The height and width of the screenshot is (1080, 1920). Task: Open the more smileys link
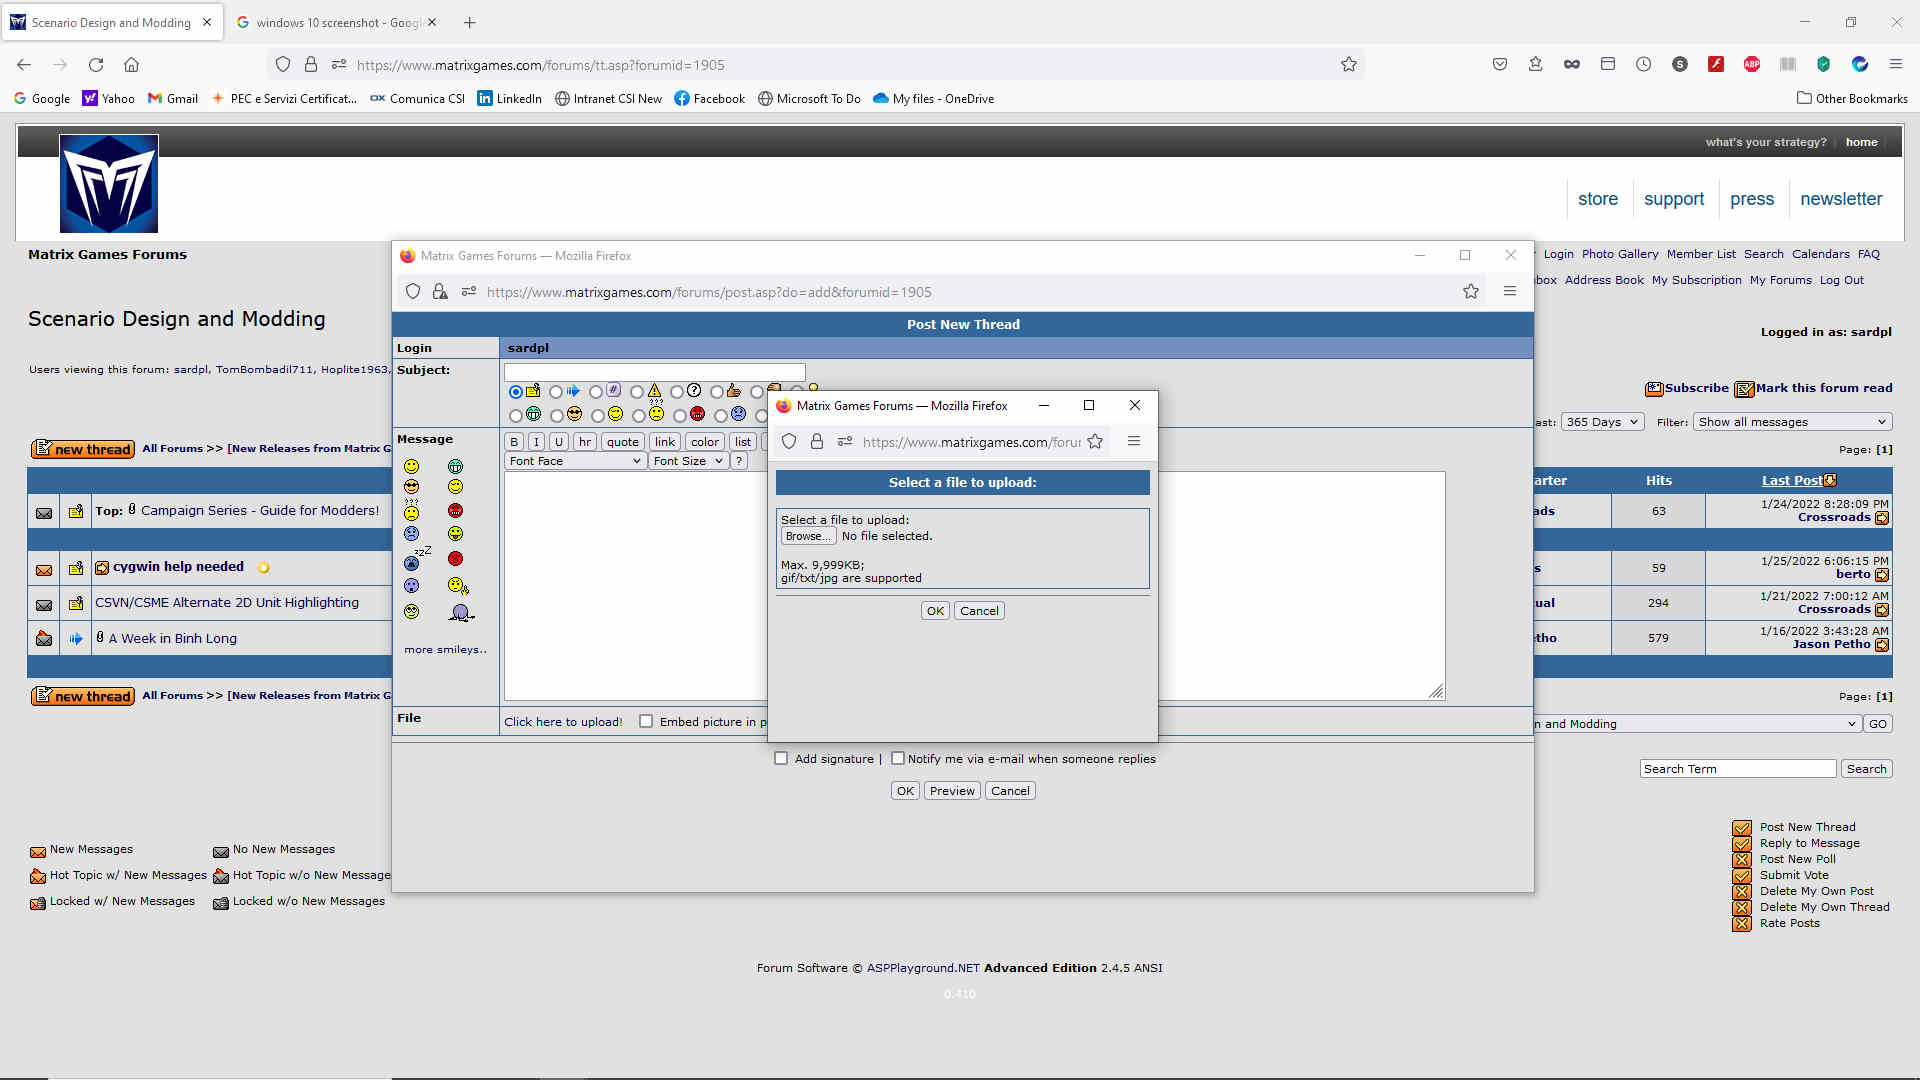(x=445, y=650)
